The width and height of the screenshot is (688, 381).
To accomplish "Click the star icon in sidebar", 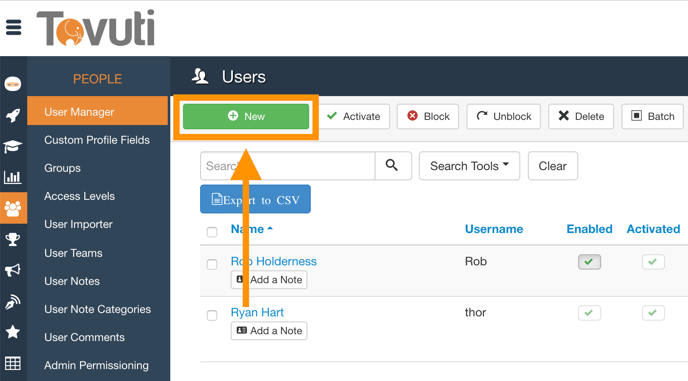I will point(13,332).
